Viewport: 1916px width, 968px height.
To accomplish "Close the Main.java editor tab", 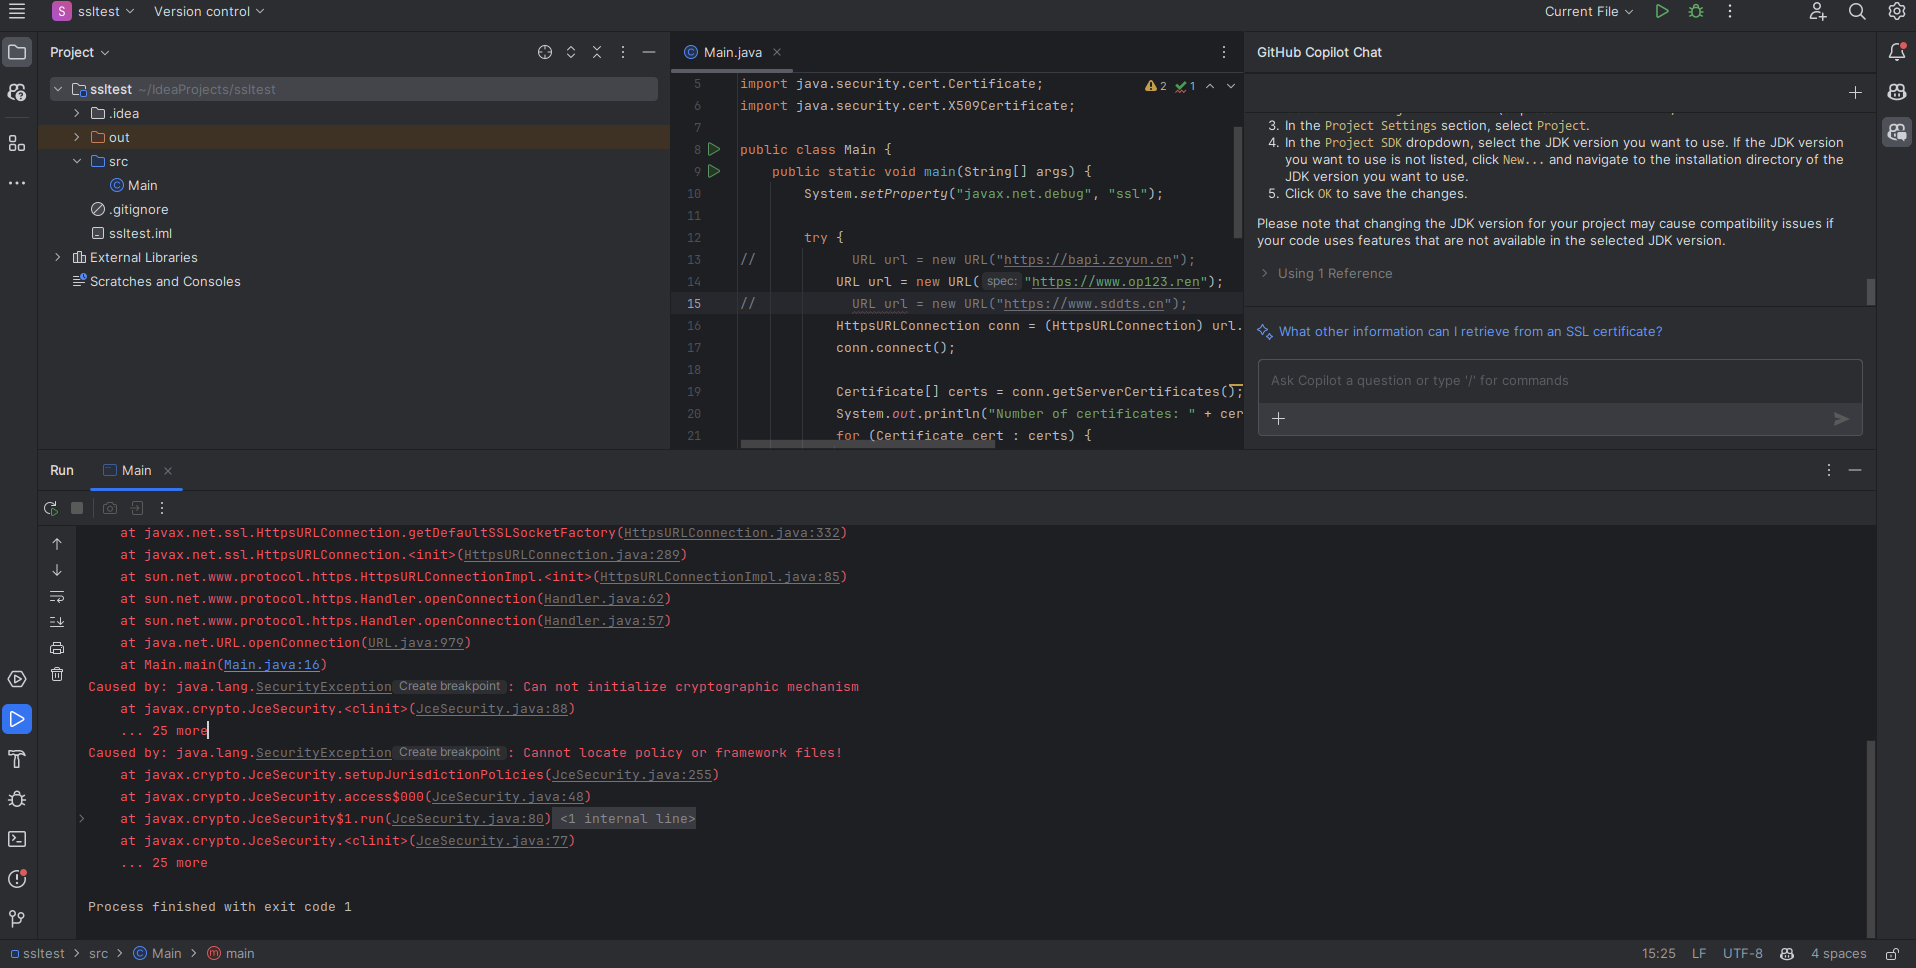I will pos(777,52).
